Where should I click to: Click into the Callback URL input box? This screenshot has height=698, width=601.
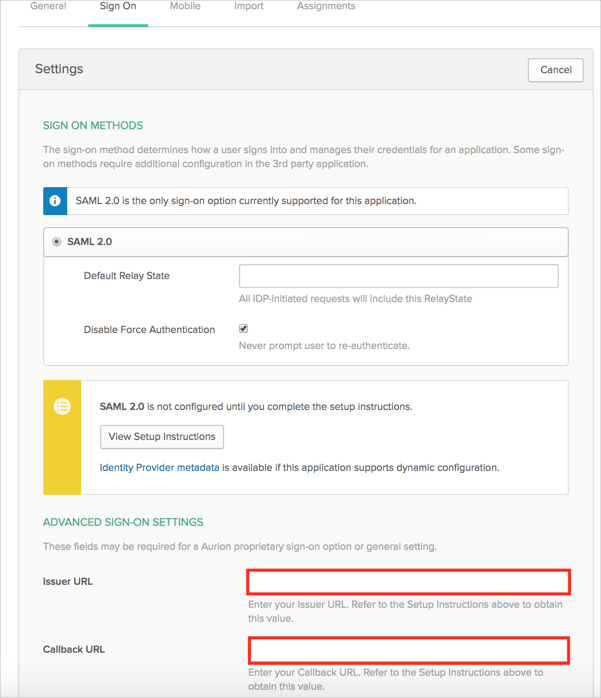(x=408, y=650)
